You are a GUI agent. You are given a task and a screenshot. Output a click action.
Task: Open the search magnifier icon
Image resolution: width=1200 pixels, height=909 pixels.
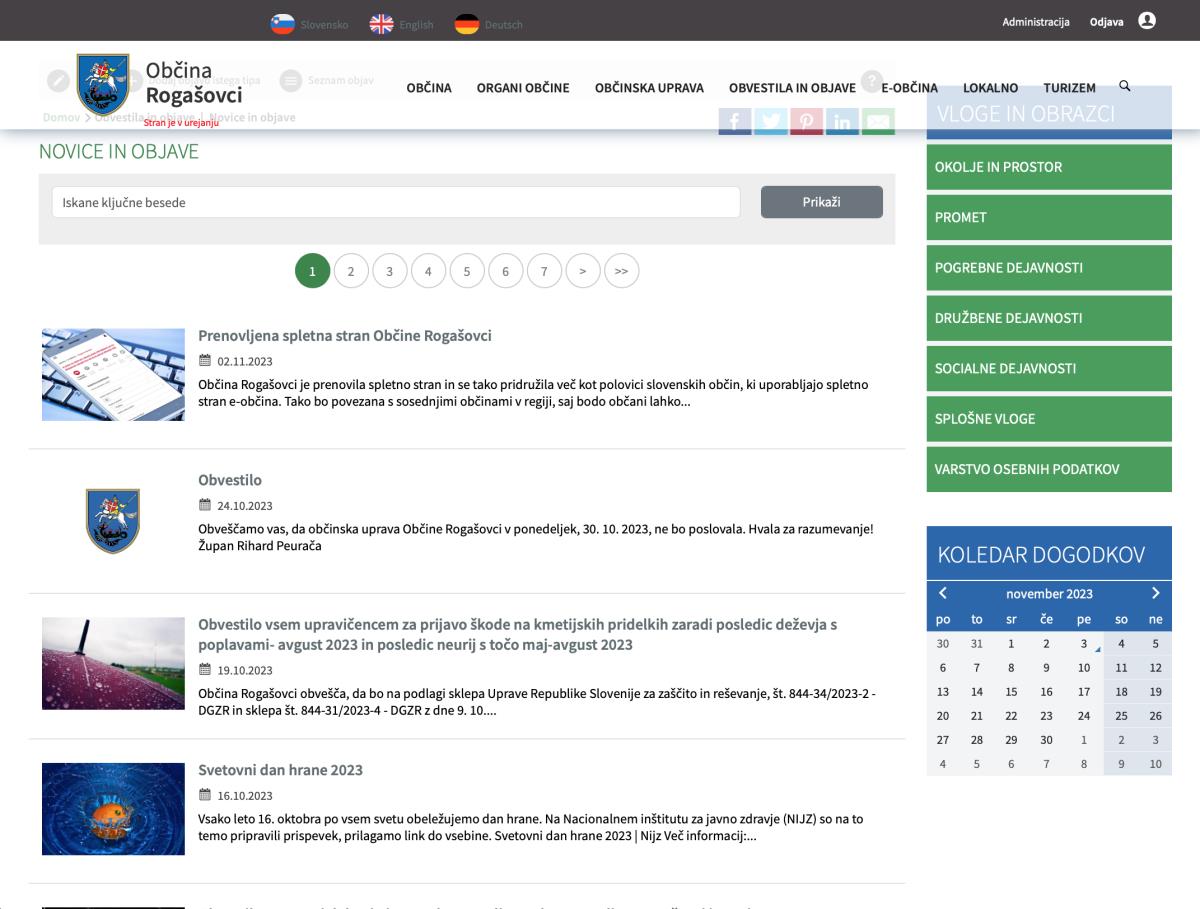coord(1125,86)
